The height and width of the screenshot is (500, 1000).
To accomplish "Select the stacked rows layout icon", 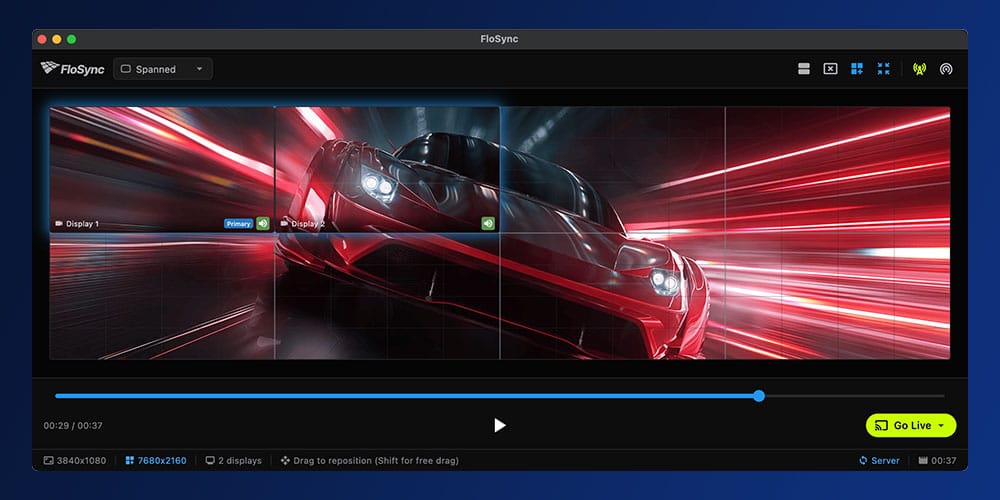I will (804, 69).
